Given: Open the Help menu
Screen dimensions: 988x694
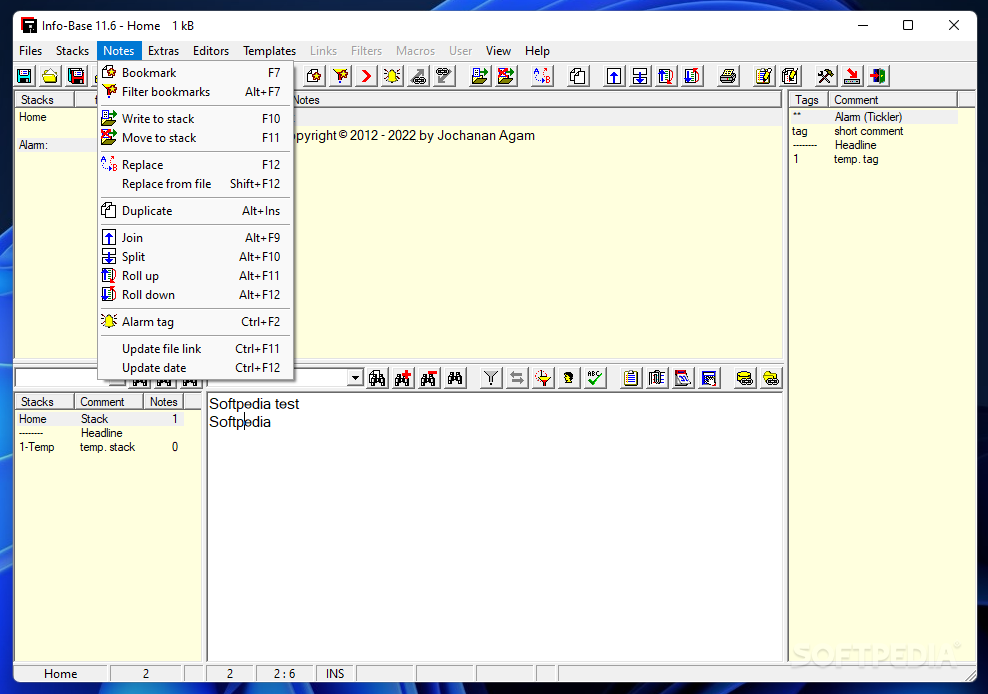Looking at the screenshot, I should click(x=537, y=51).
